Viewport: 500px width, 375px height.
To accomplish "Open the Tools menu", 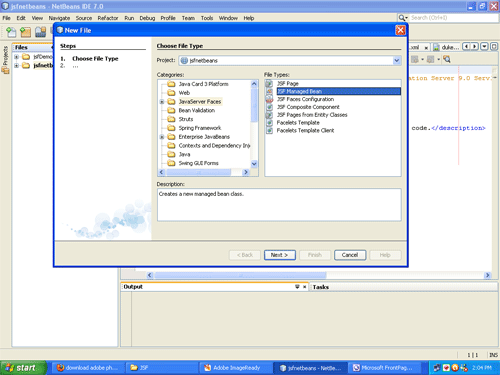I will (207, 18).
